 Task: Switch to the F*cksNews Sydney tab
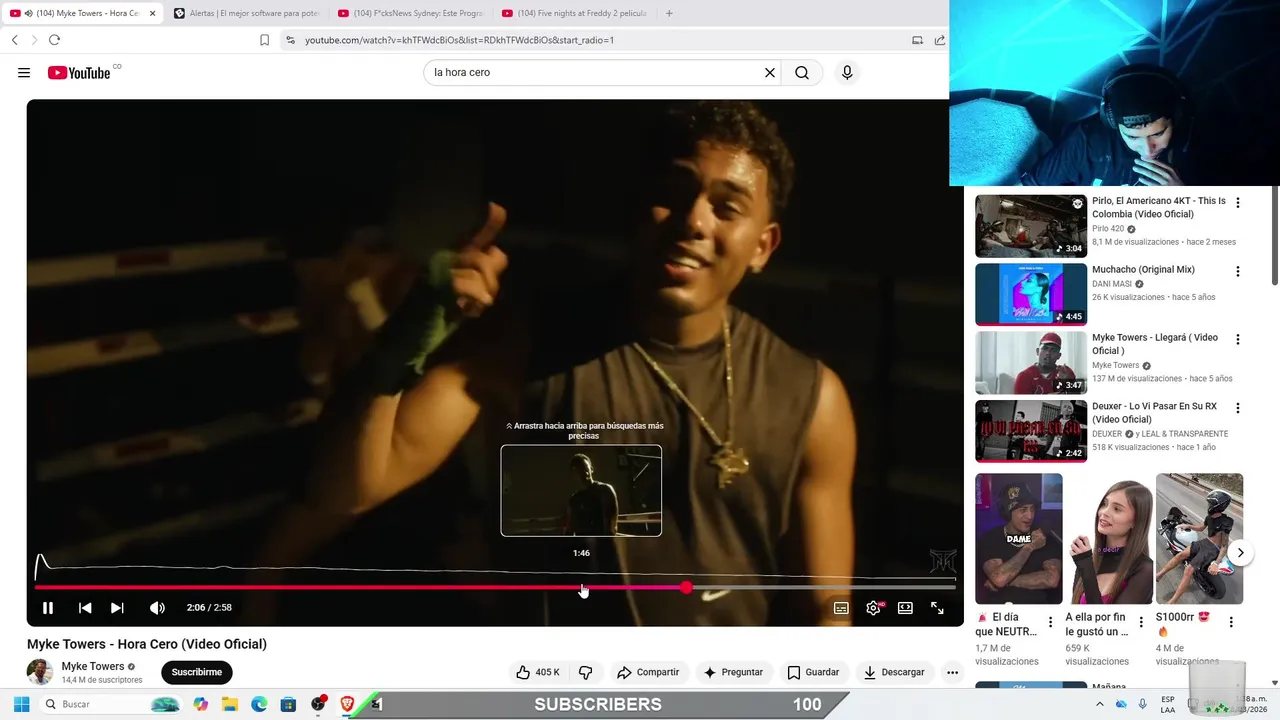(410, 13)
